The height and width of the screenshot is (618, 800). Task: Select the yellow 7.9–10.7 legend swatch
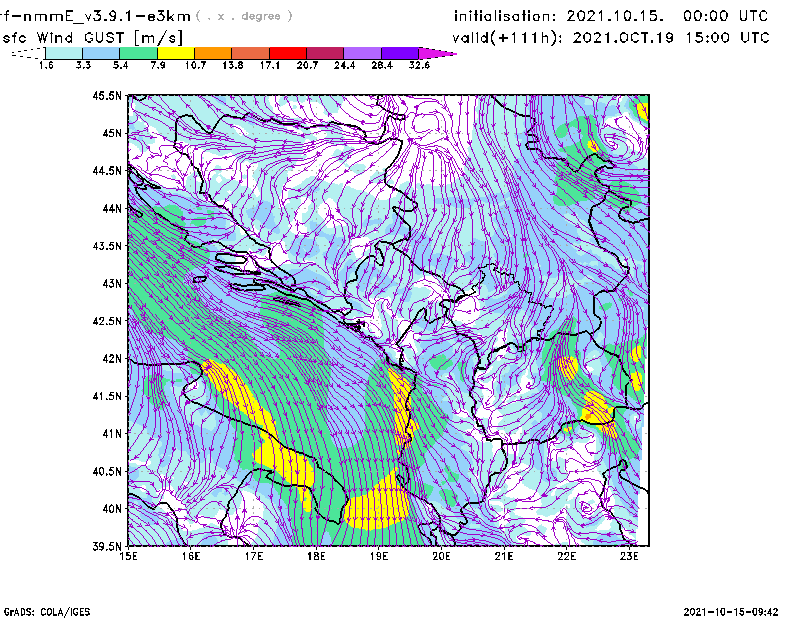[x=176, y=53]
